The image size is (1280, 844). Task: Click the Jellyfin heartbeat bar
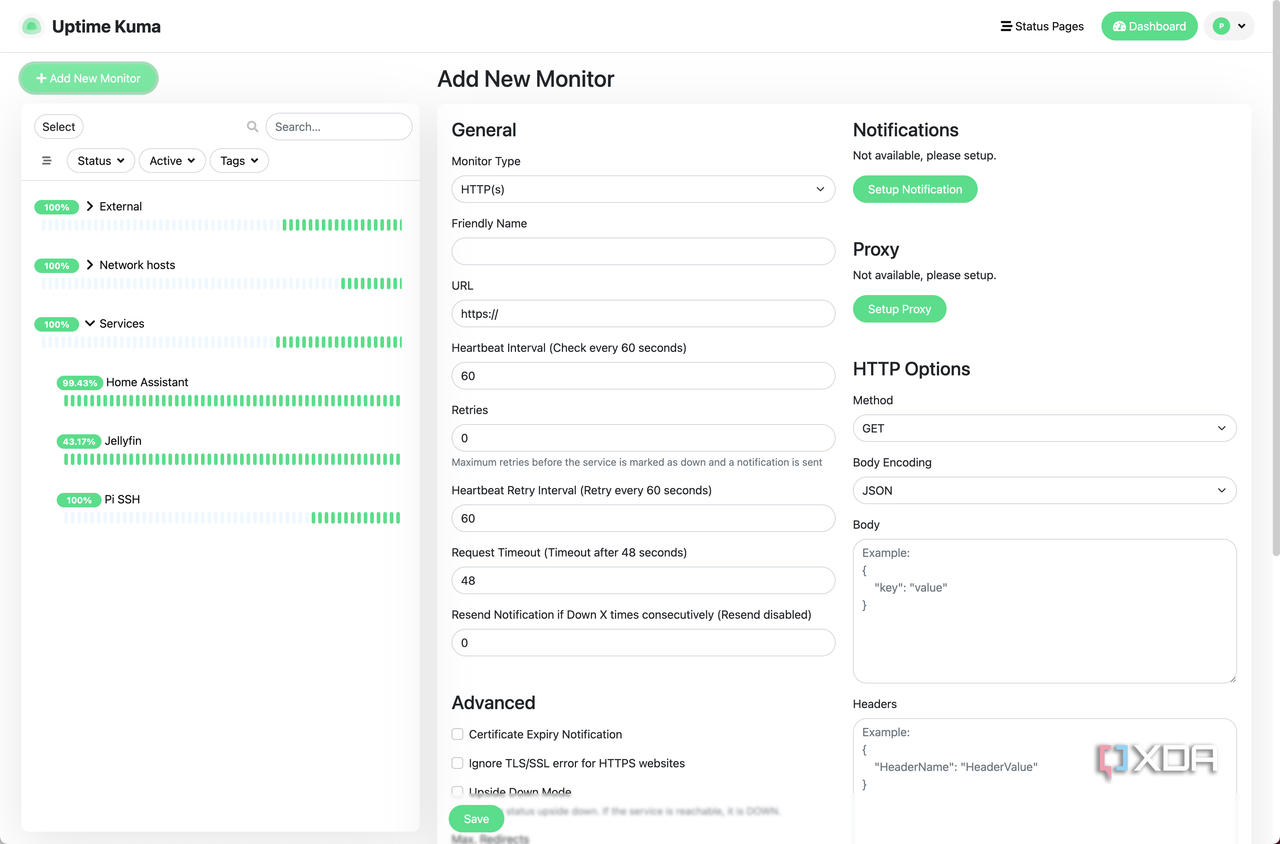click(x=232, y=460)
